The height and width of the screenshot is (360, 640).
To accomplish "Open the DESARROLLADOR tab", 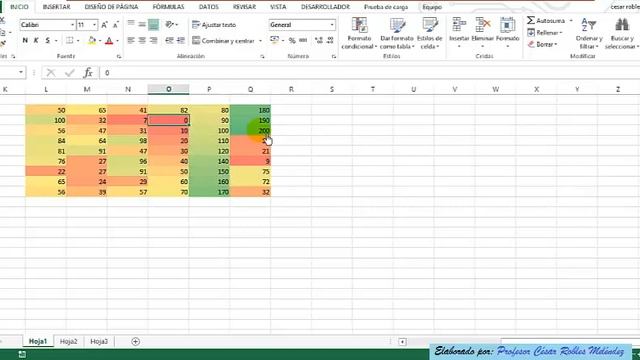I will [325, 7].
